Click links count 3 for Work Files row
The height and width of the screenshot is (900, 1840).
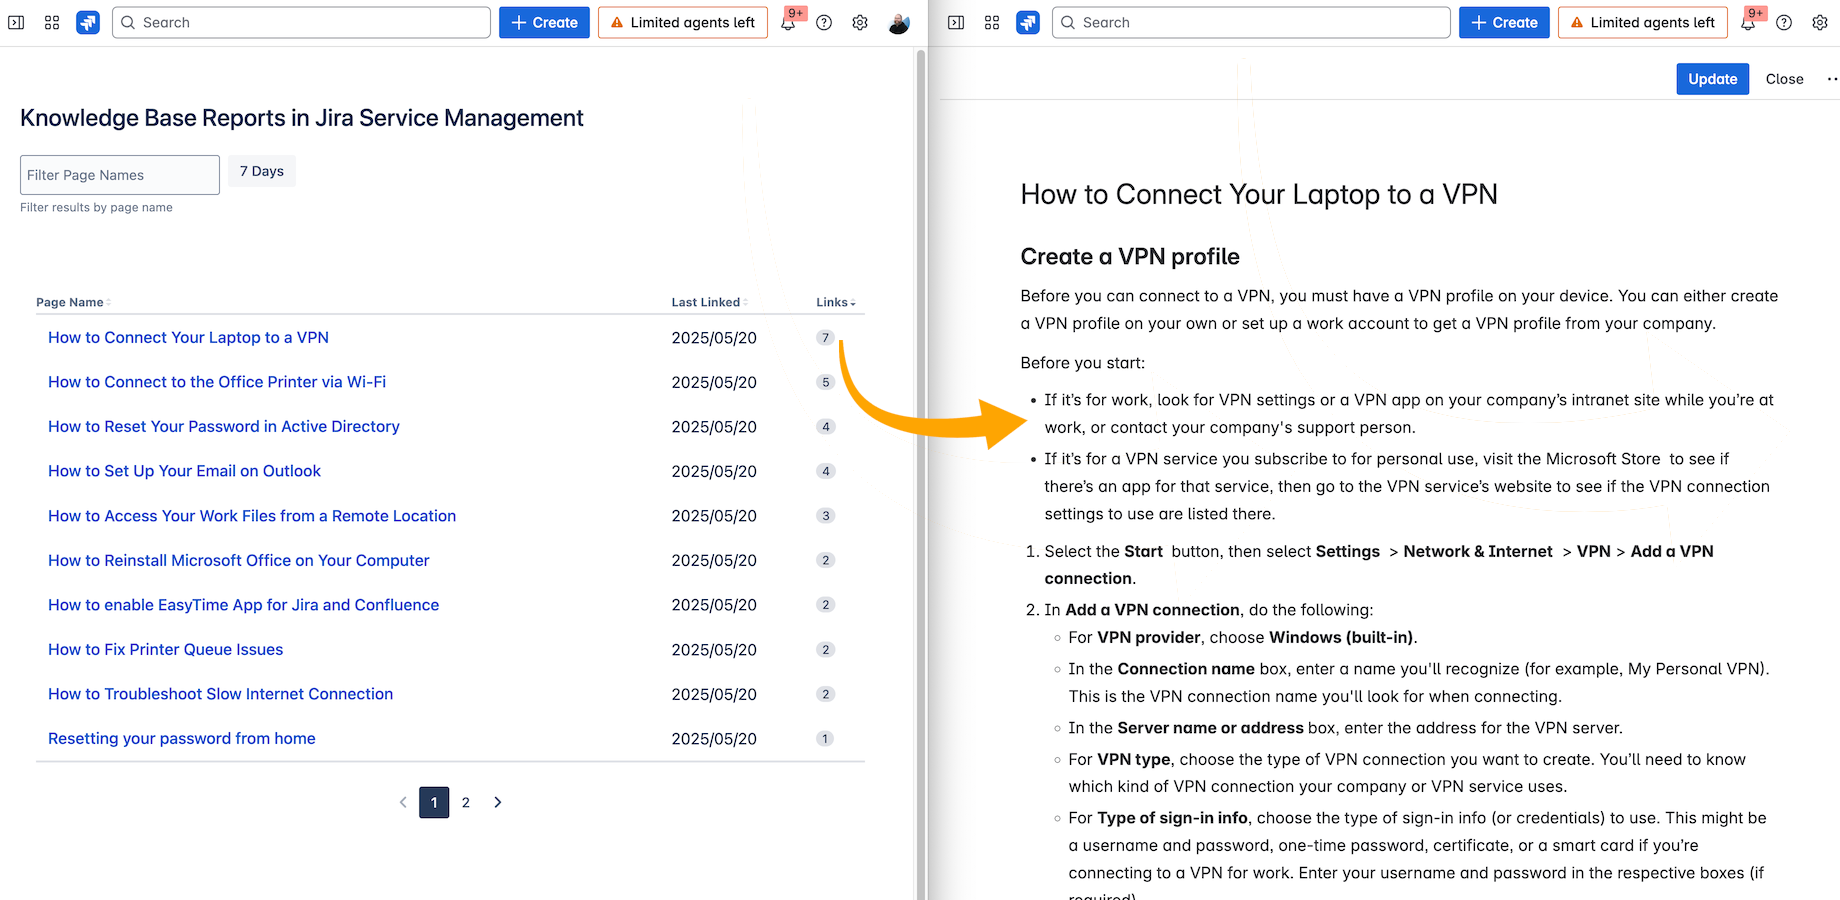825,516
